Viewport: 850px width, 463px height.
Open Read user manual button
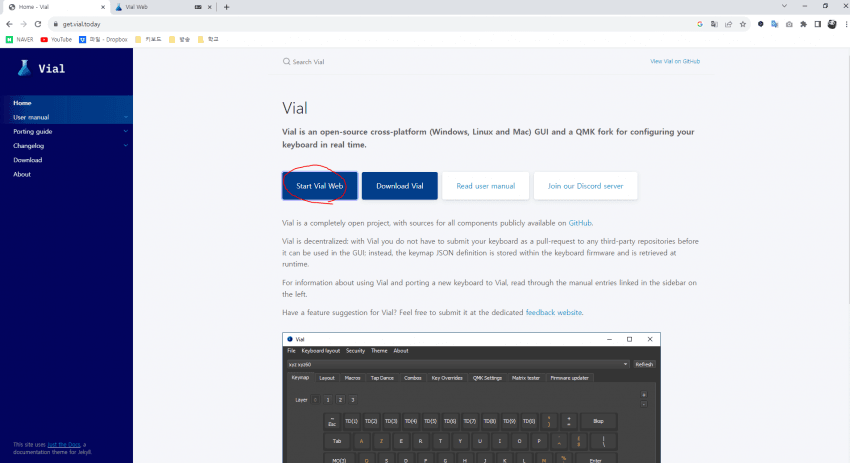click(x=486, y=186)
